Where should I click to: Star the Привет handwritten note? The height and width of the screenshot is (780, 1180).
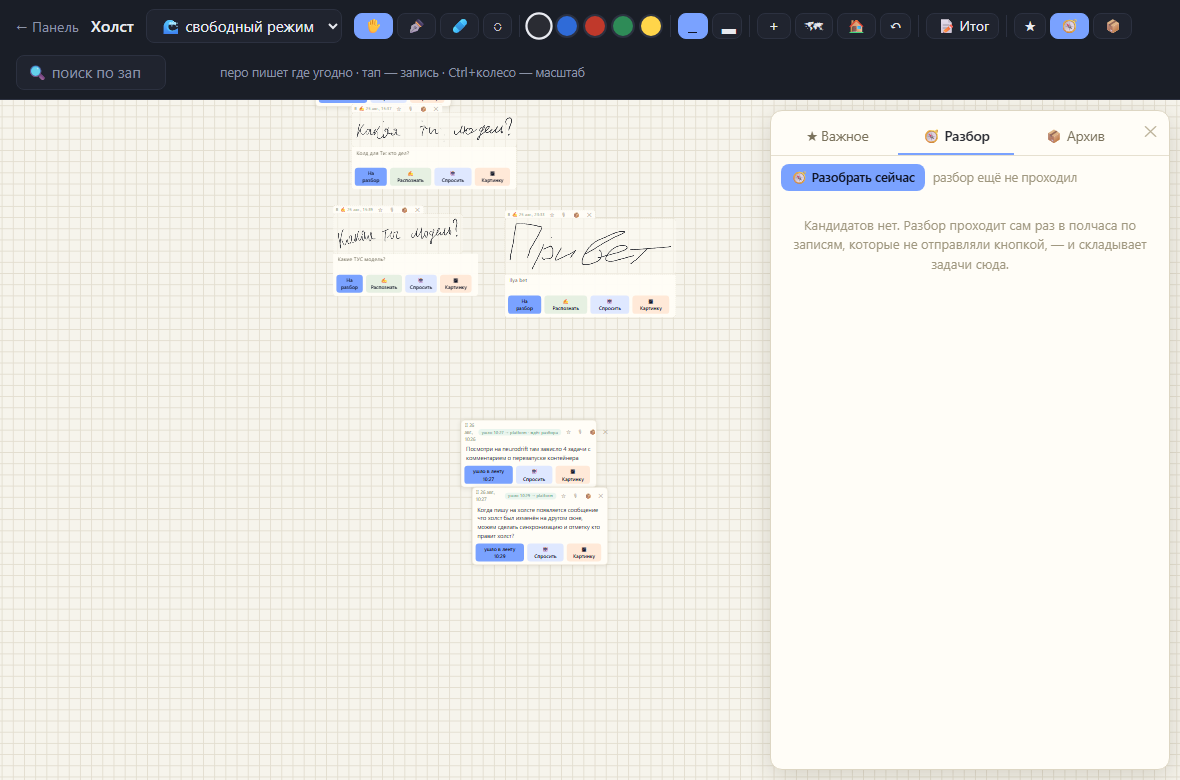(552, 215)
